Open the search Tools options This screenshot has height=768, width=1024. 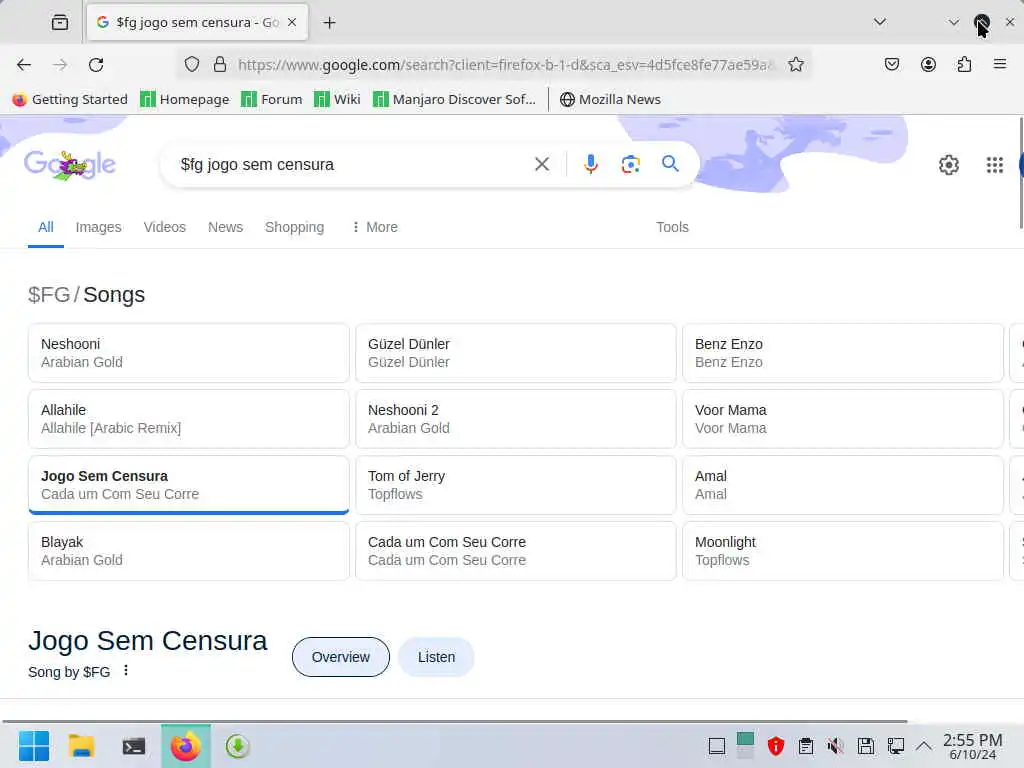(672, 227)
